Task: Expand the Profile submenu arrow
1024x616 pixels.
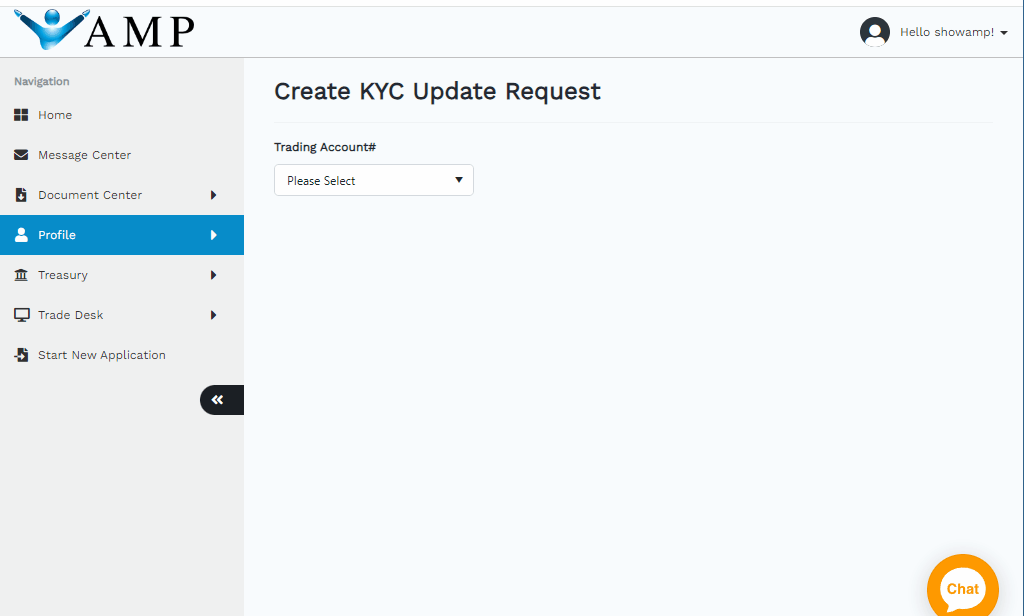Action: point(213,235)
